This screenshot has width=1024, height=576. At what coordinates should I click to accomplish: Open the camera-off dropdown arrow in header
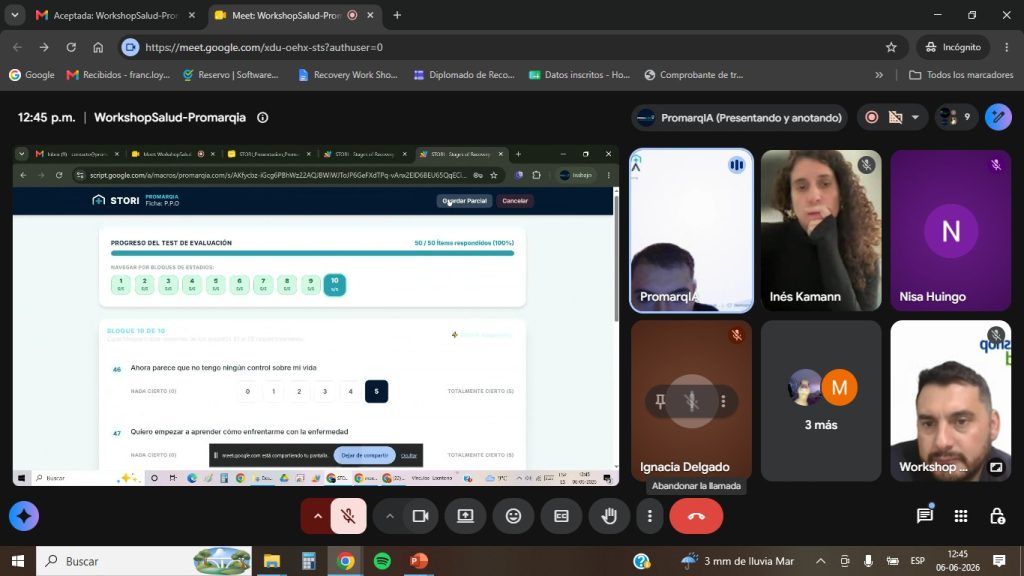pyautogui.click(x=915, y=118)
